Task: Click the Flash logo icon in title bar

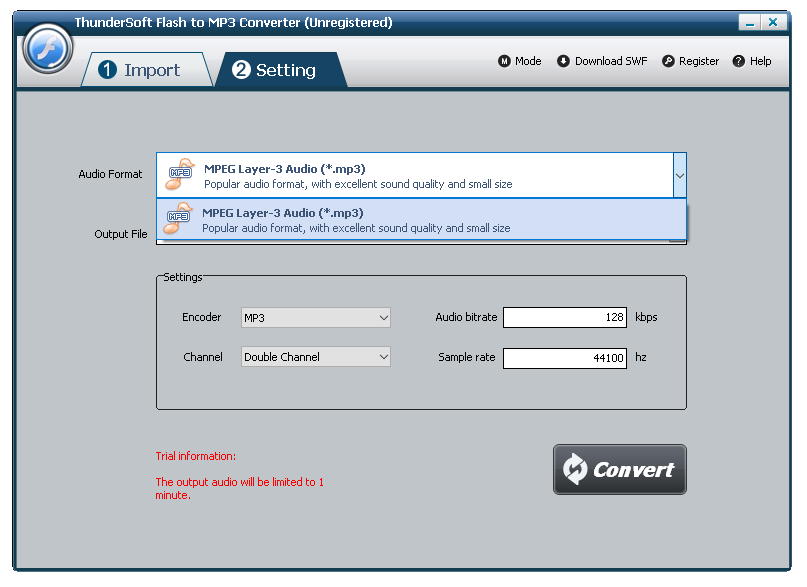Action: point(47,49)
